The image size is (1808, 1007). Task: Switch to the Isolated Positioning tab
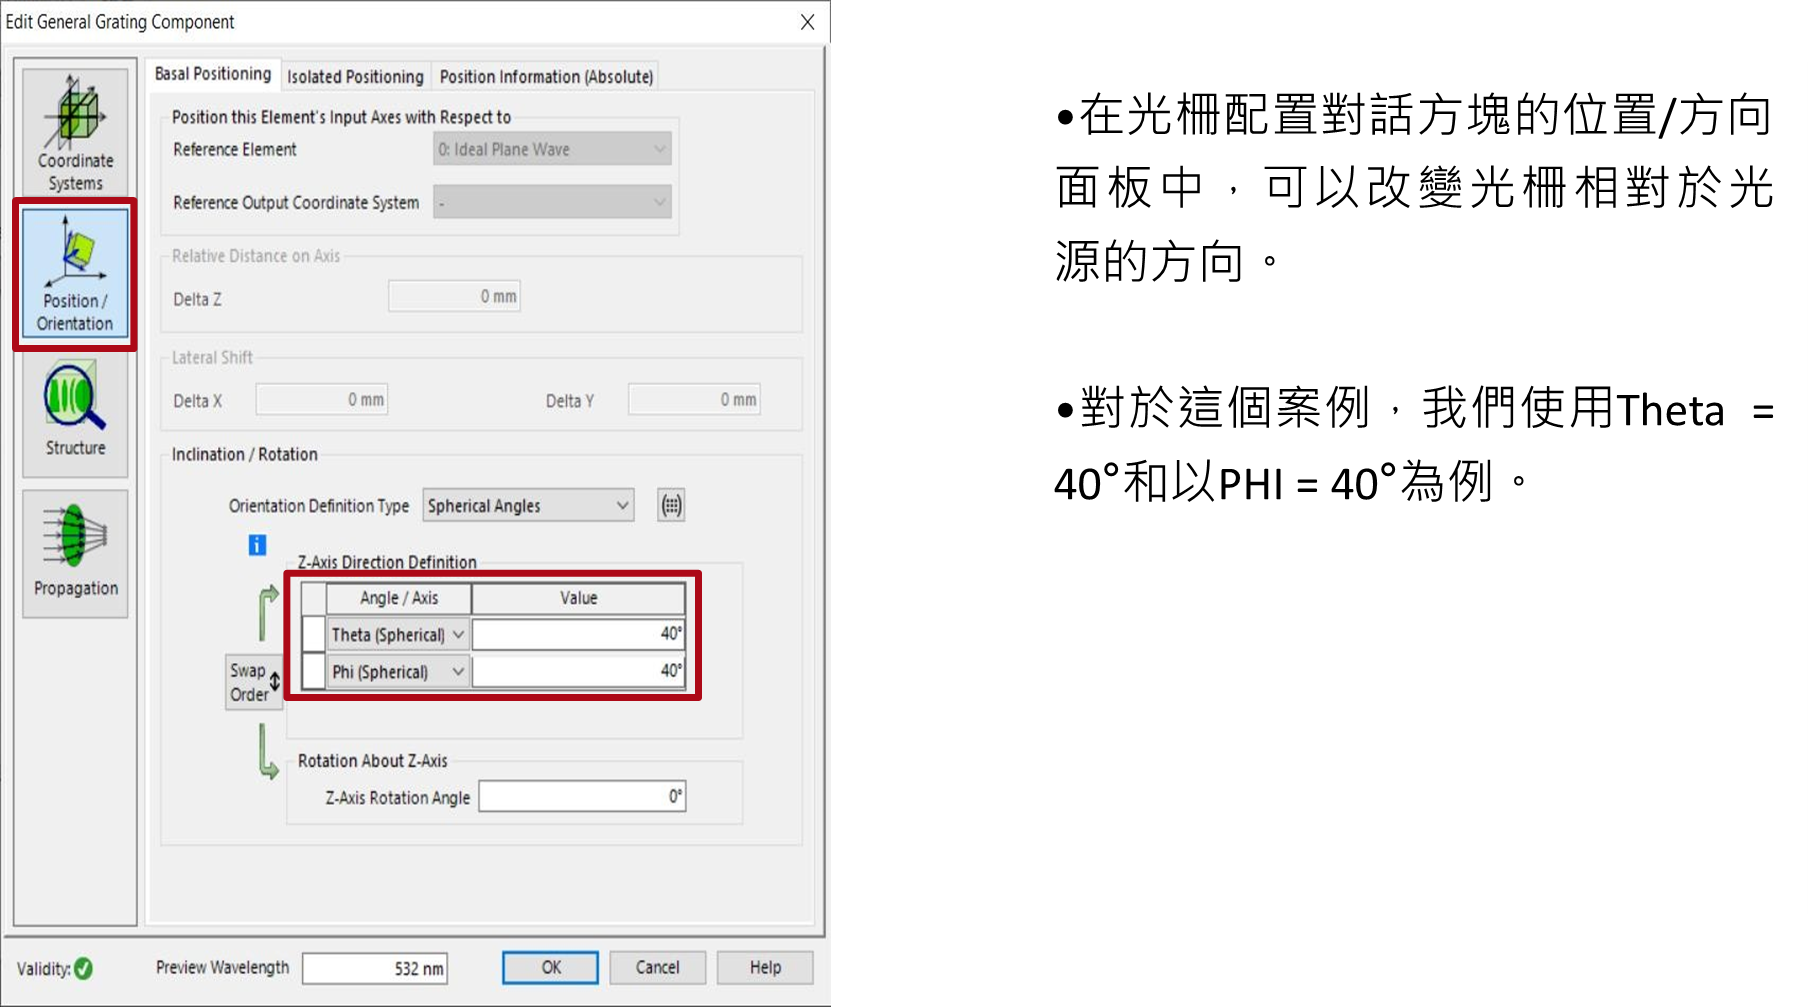(x=355, y=76)
